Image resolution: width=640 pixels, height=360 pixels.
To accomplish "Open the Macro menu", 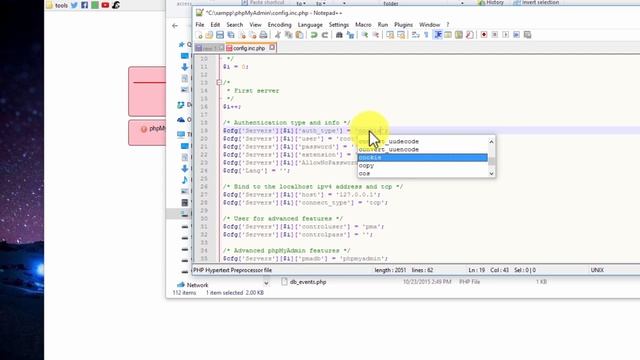I will [363, 25].
